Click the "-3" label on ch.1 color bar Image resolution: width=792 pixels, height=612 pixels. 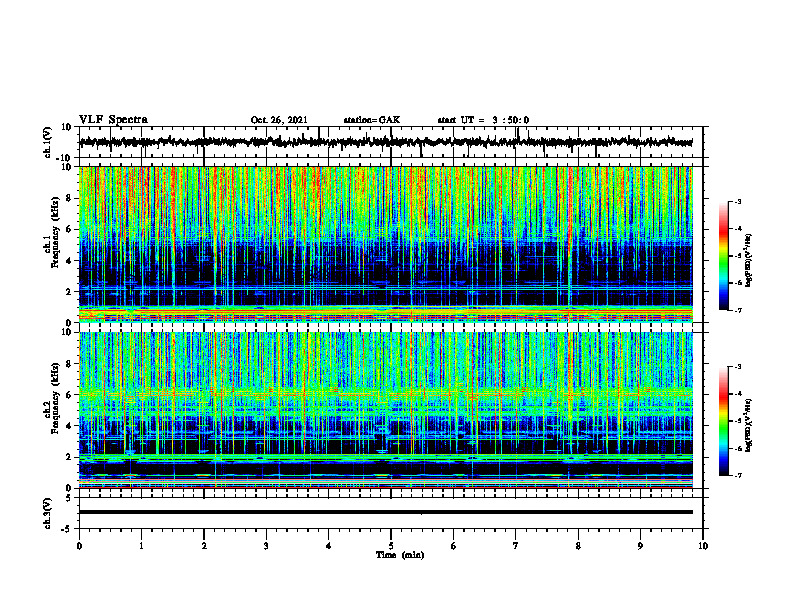pyautogui.click(x=737, y=201)
